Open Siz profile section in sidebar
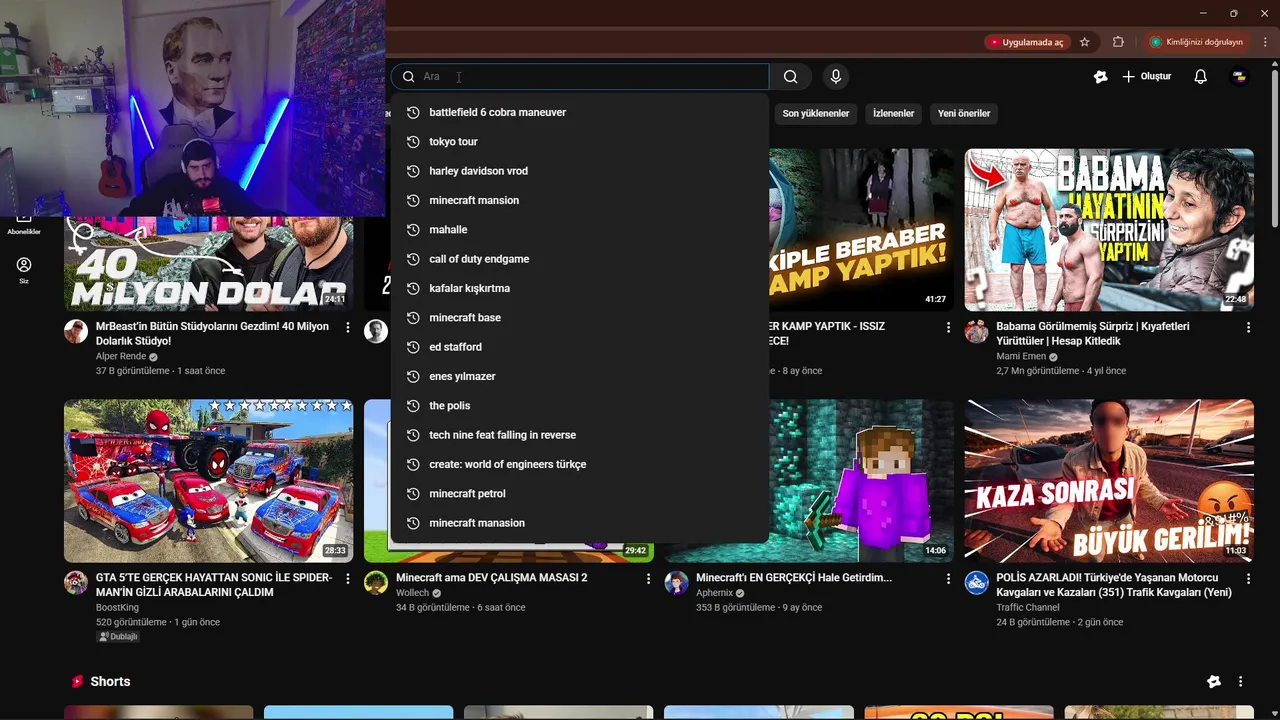The height and width of the screenshot is (720, 1280). tap(24, 271)
